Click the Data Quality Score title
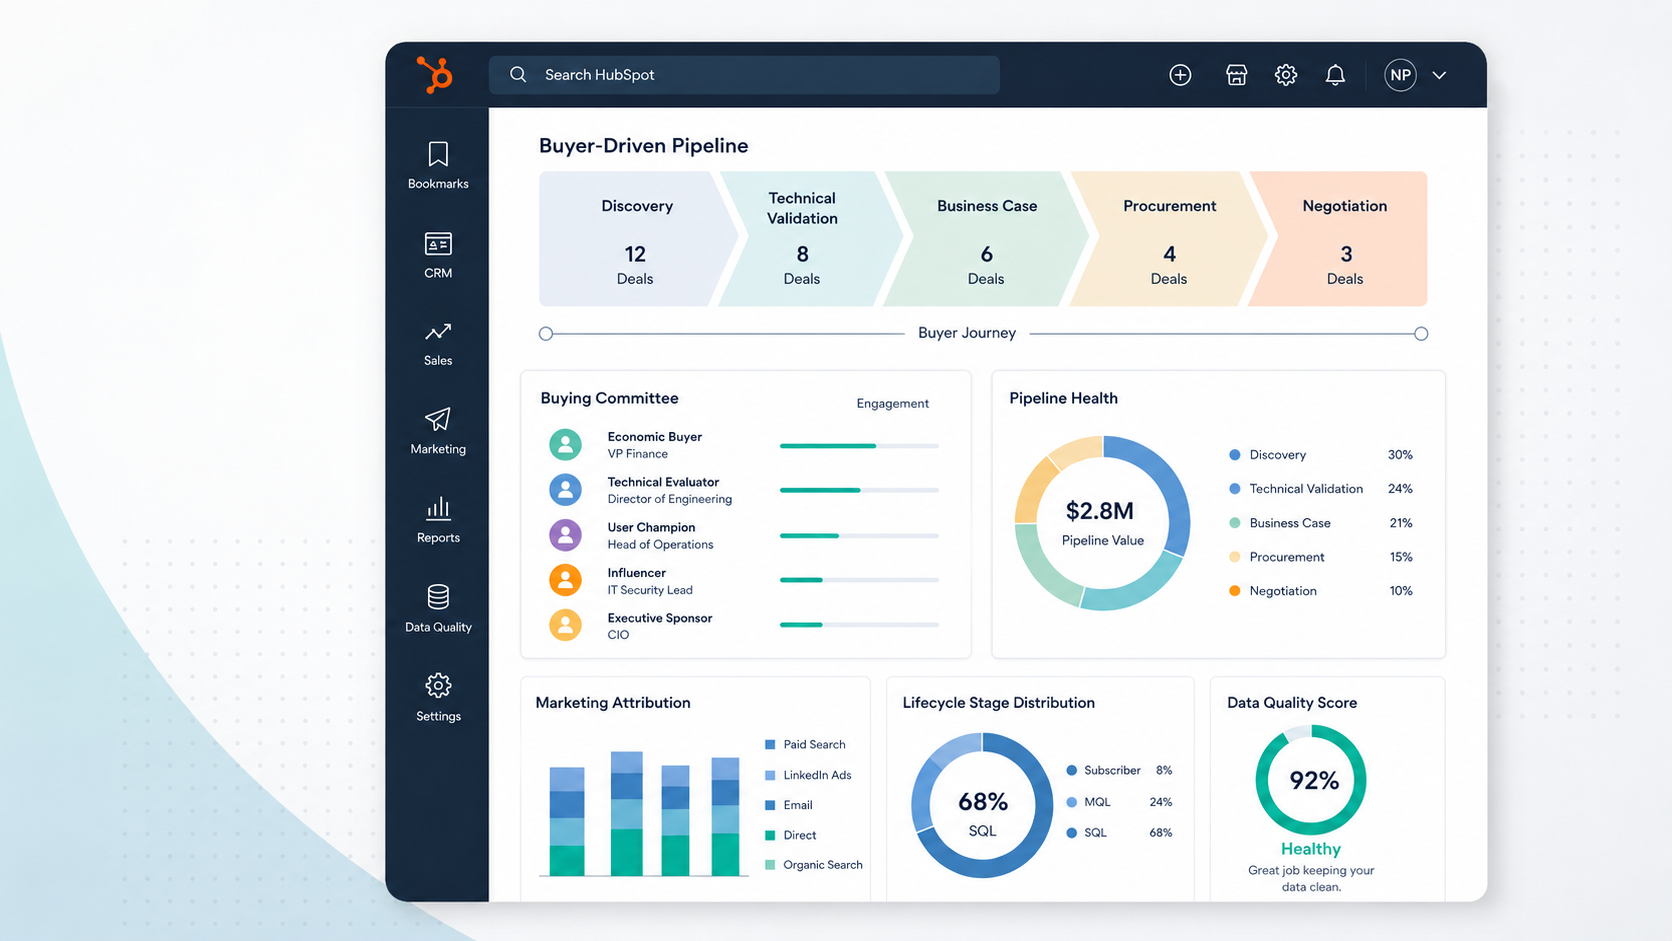The height and width of the screenshot is (941, 1672). (1292, 703)
